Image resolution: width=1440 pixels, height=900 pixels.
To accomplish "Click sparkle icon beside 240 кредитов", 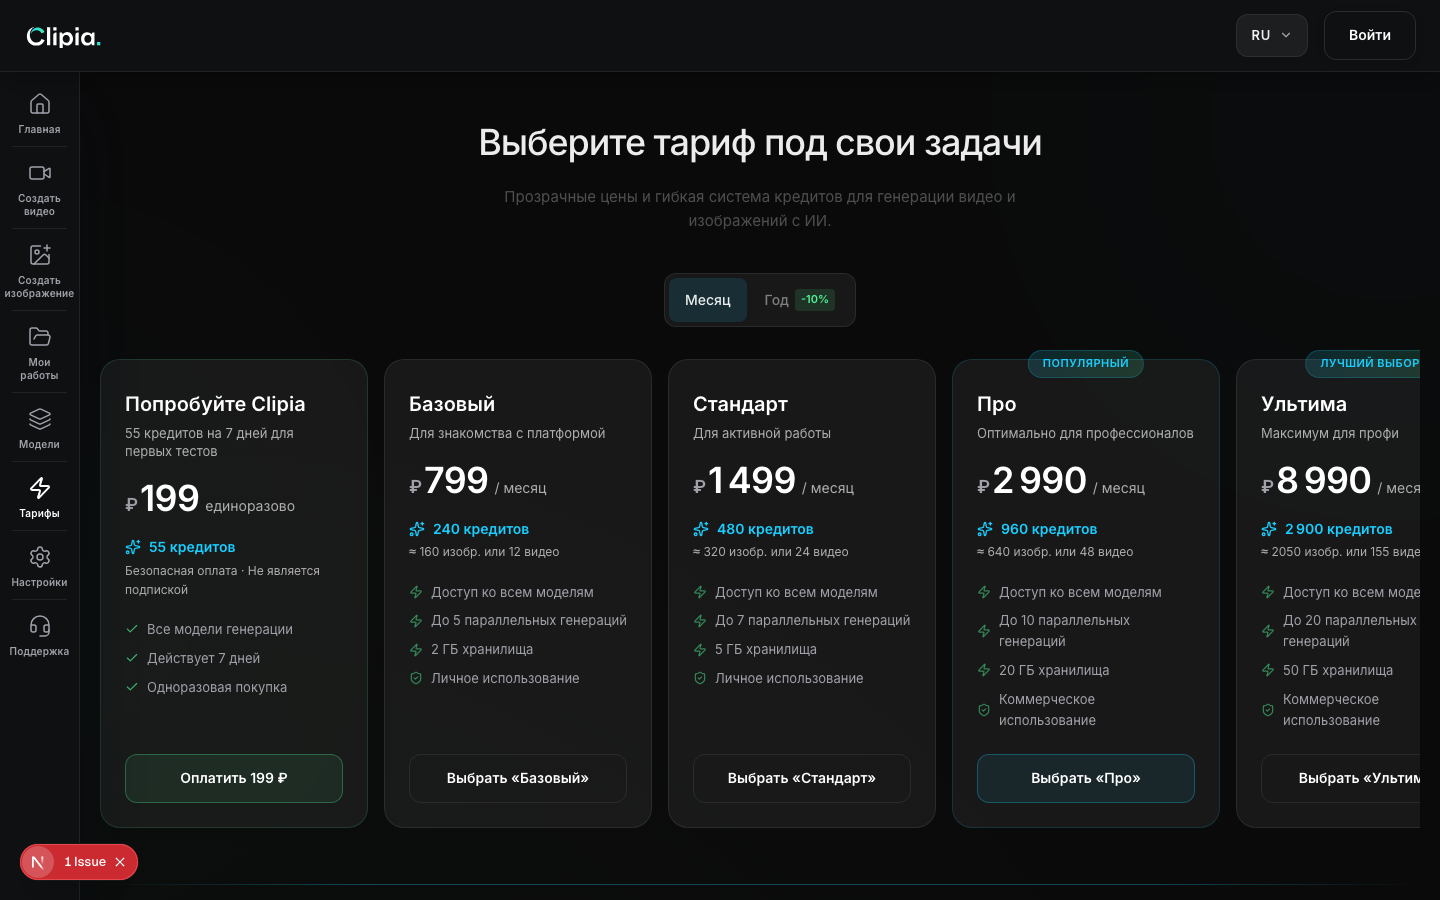I will coord(417,529).
